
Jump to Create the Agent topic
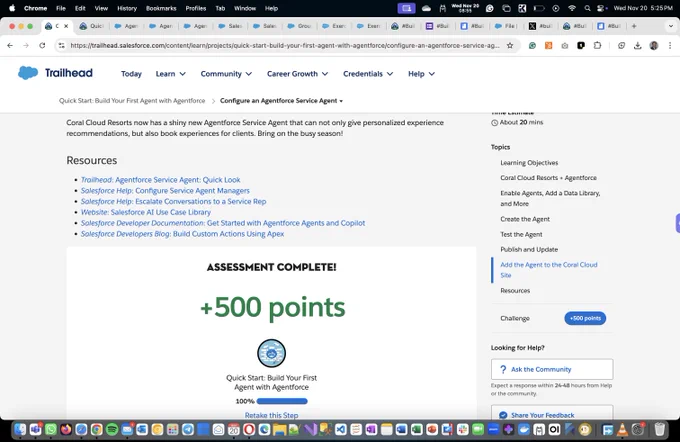525,219
